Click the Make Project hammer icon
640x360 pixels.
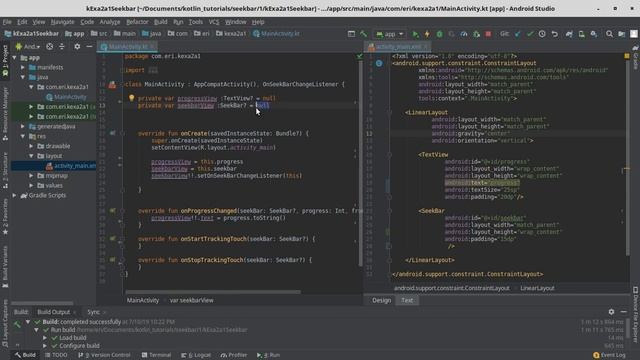(363, 34)
